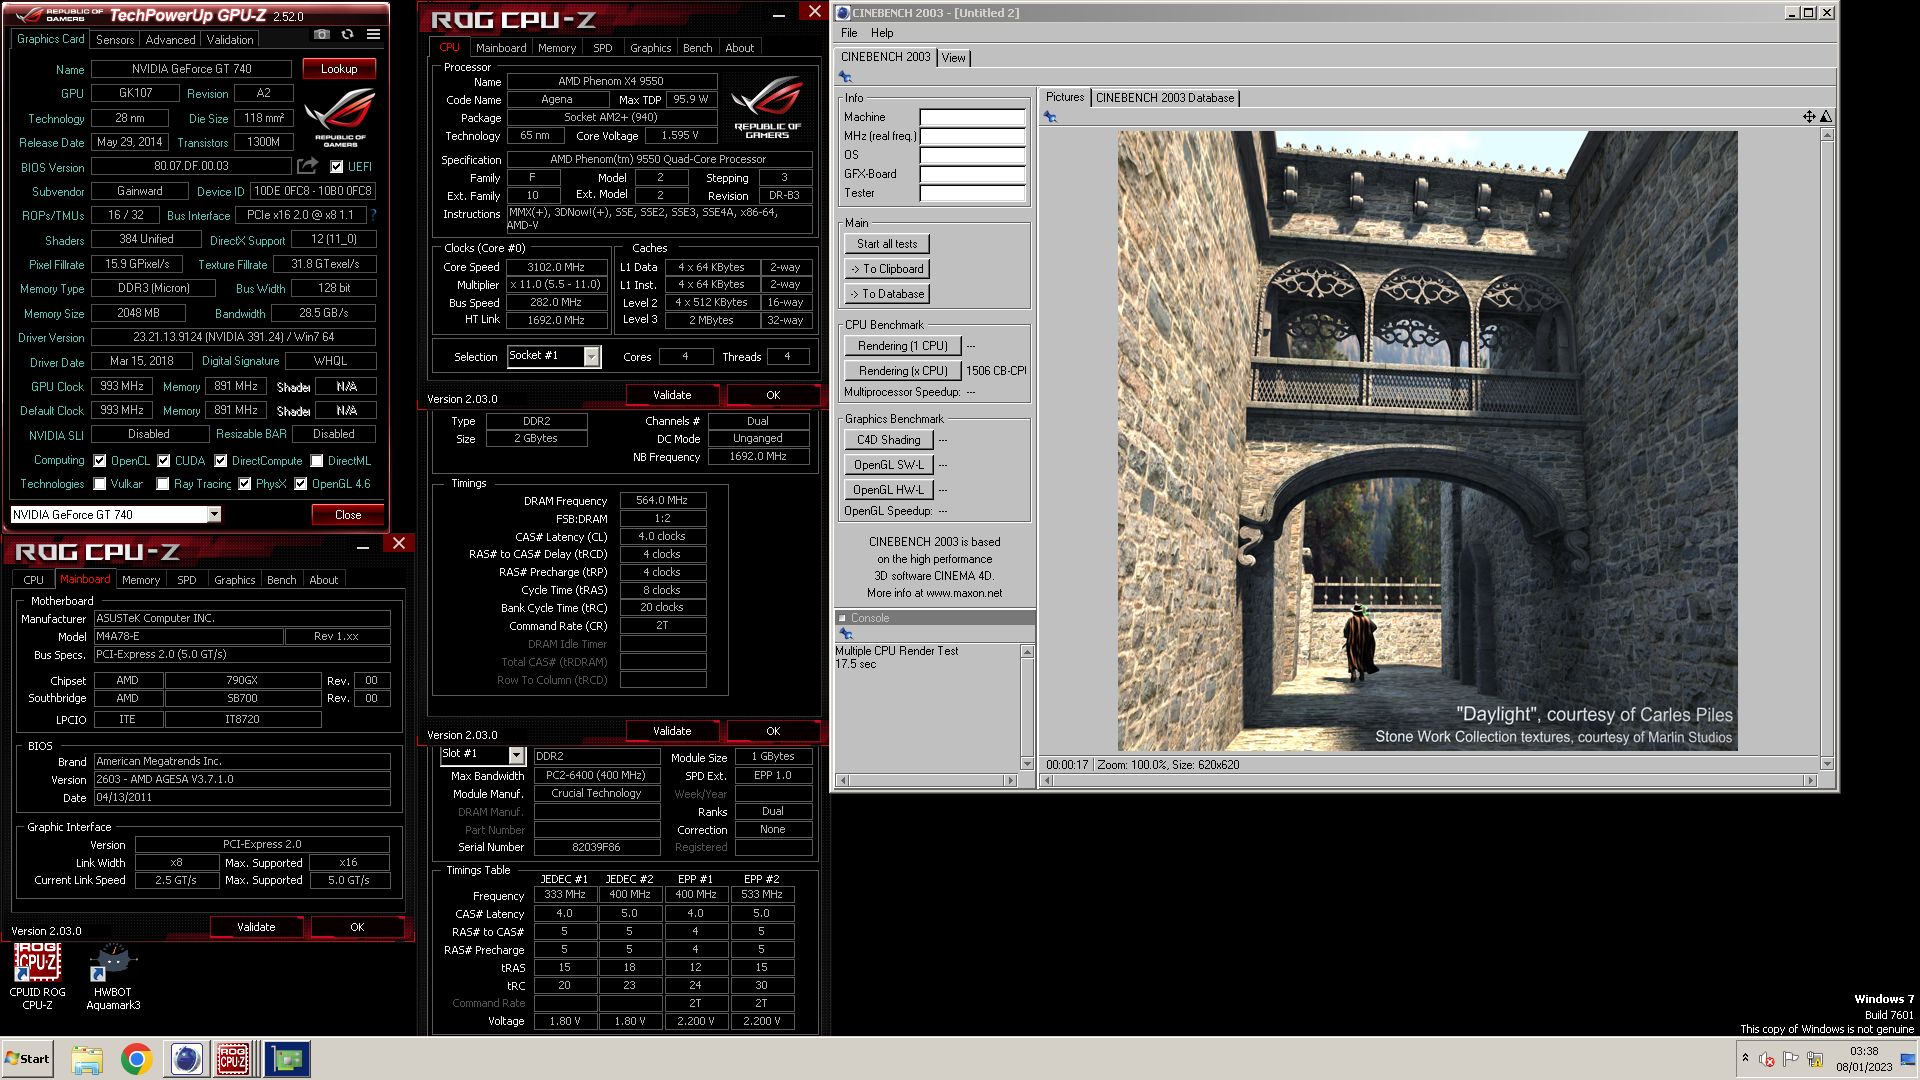
Task: Open CPUID ROG CPU-Z desktop shortcut
Action: tap(37, 976)
